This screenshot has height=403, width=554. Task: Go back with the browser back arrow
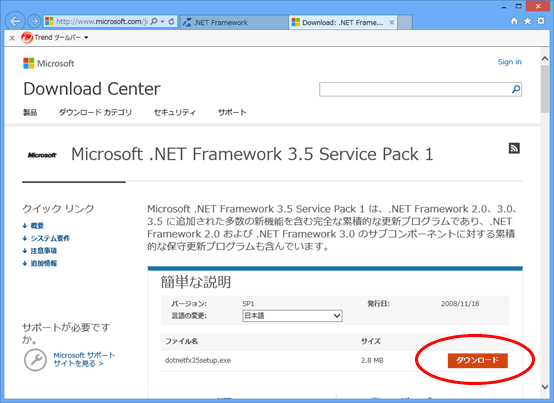point(15,21)
